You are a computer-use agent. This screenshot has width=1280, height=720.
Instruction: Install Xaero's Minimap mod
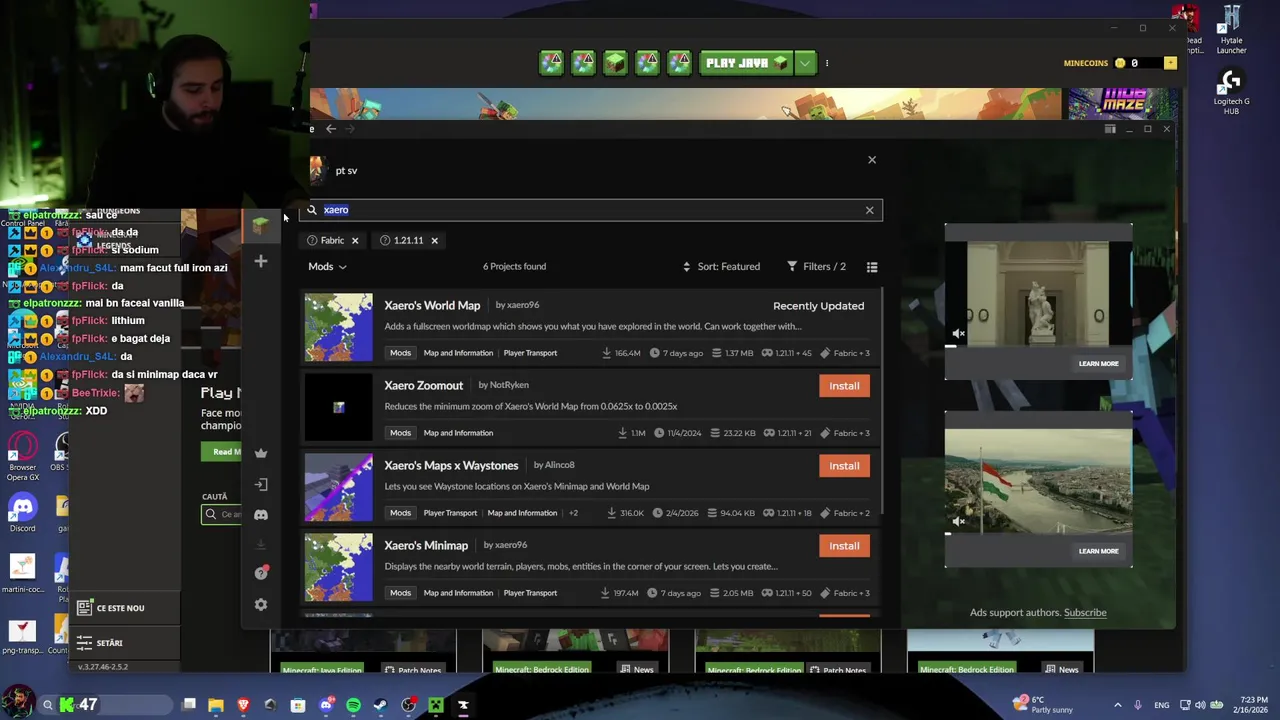(844, 546)
